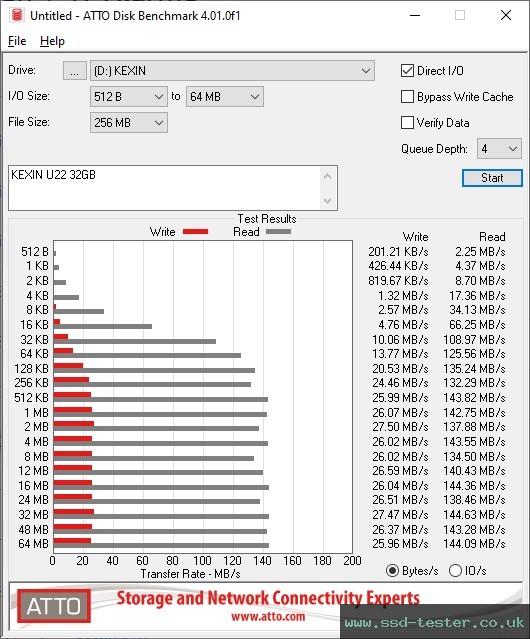Image resolution: width=530 pixels, height=639 pixels.
Task: Click the 512 B row label in chart
Action: [35, 252]
